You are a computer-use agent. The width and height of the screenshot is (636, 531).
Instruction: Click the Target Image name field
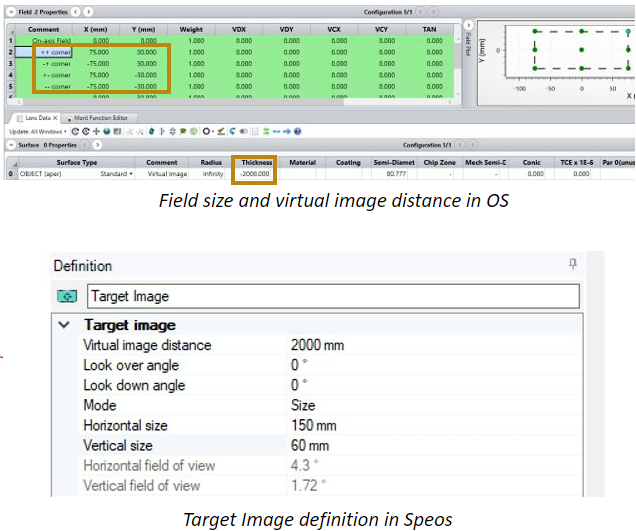click(x=333, y=296)
